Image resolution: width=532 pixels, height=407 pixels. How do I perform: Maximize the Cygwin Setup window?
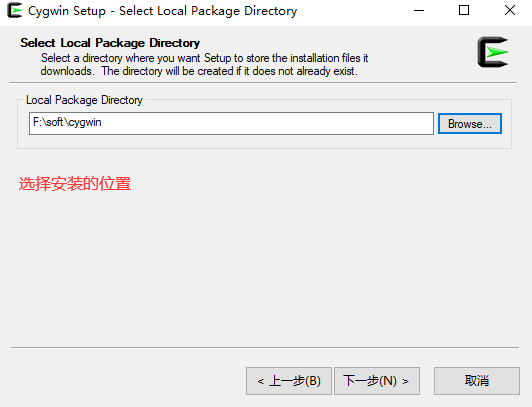464,11
